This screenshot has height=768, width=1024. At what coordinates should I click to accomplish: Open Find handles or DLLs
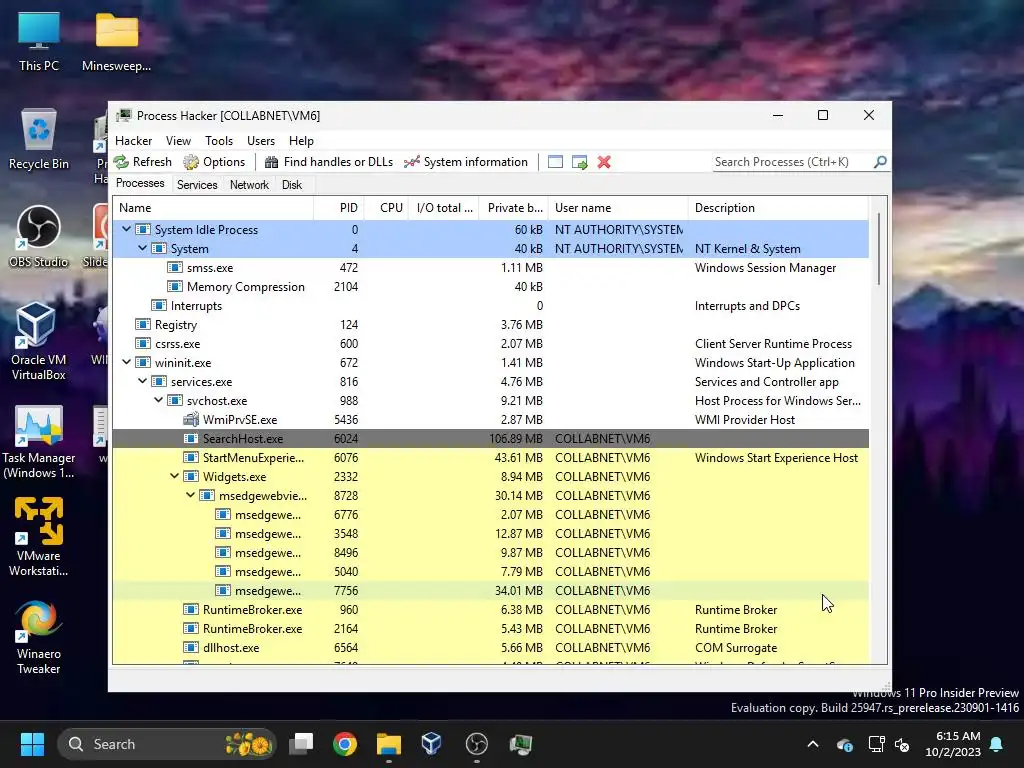click(328, 162)
